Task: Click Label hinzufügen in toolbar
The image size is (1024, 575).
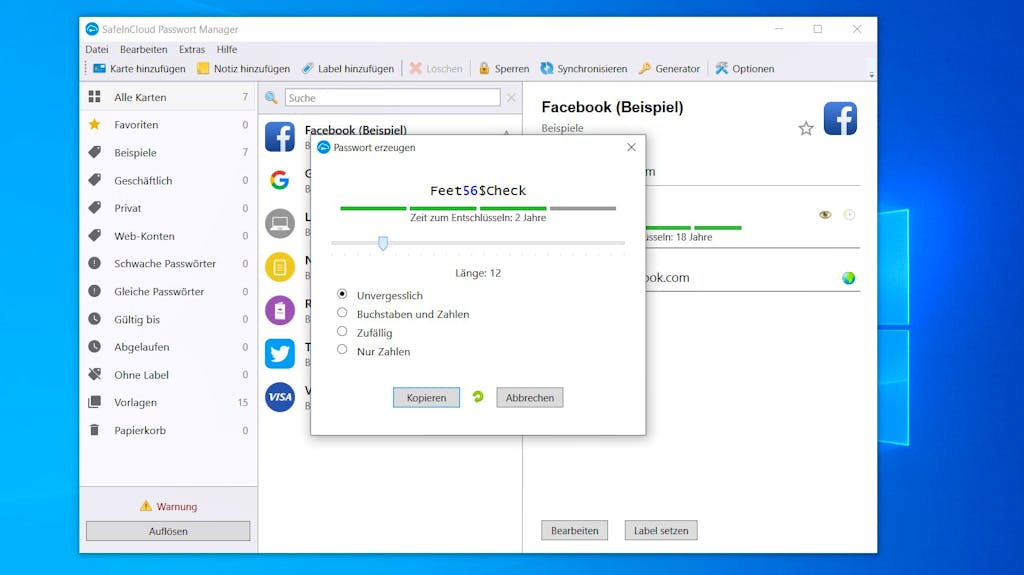Action: click(x=347, y=69)
